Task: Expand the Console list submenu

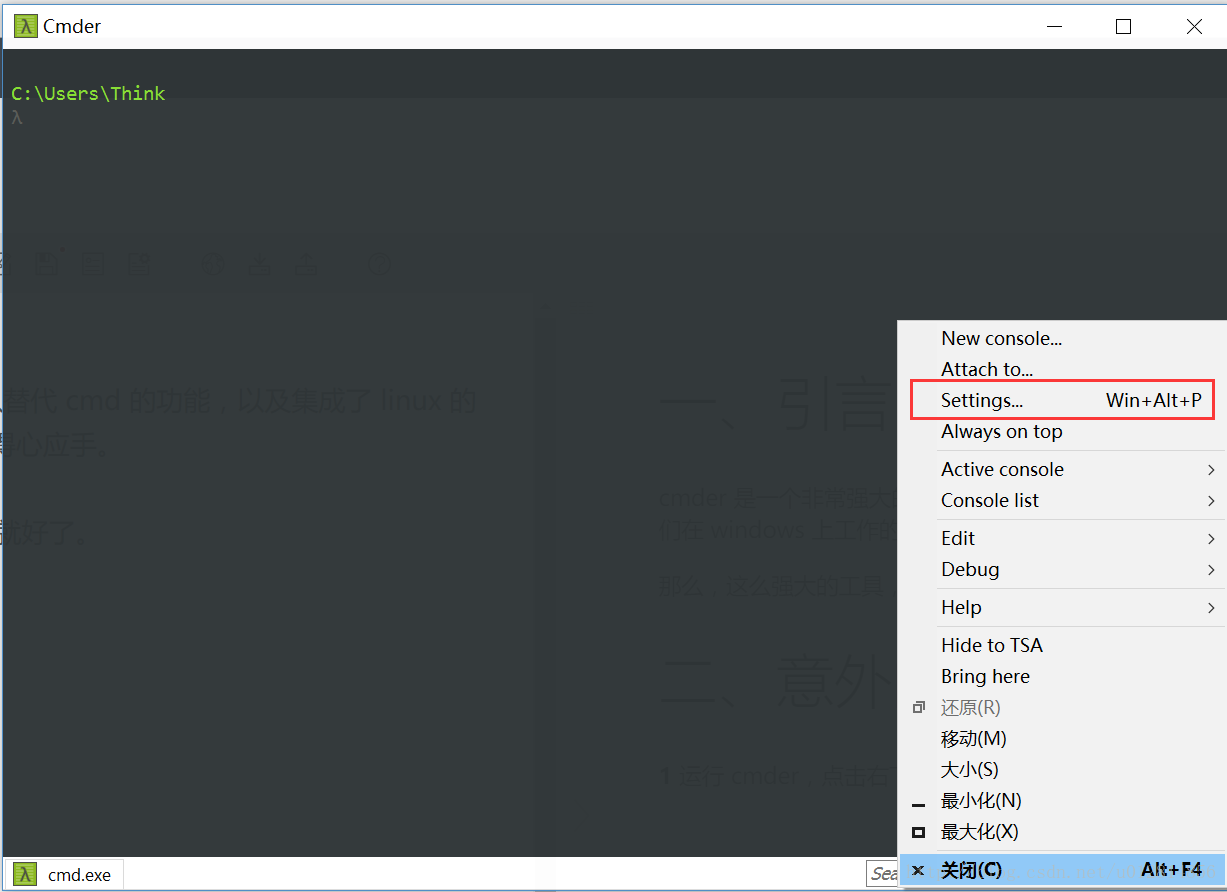Action: 1062,500
